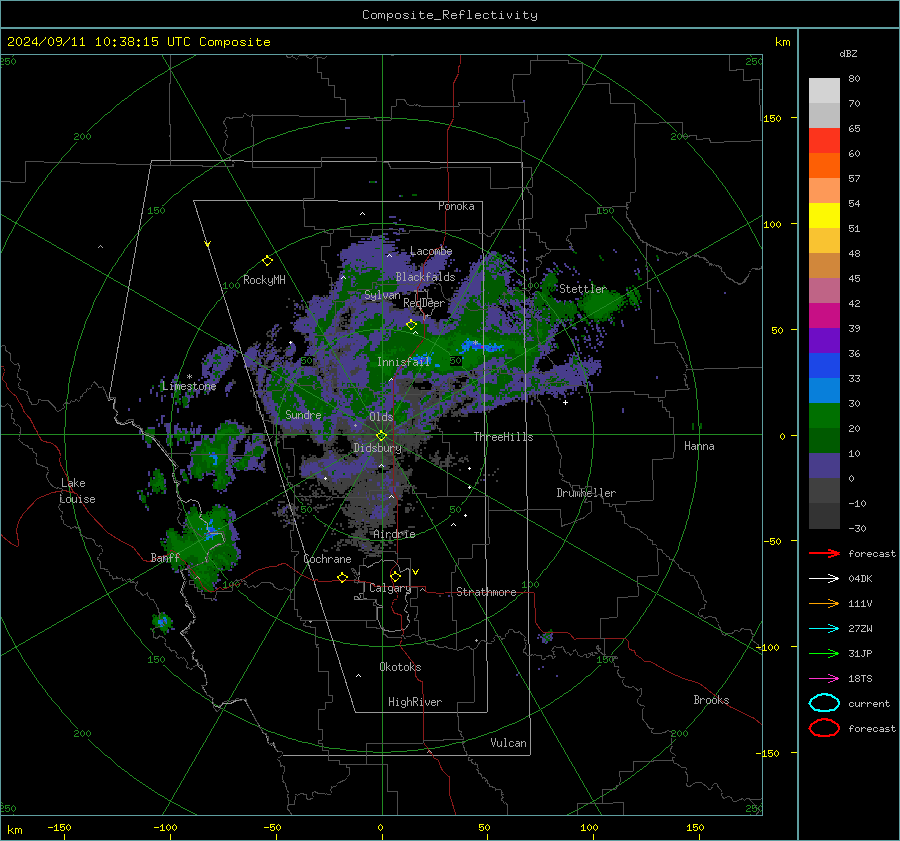Screen dimensions: 900x841
Task: Click the red forecast ellipse legend icon
Action: 824,728
